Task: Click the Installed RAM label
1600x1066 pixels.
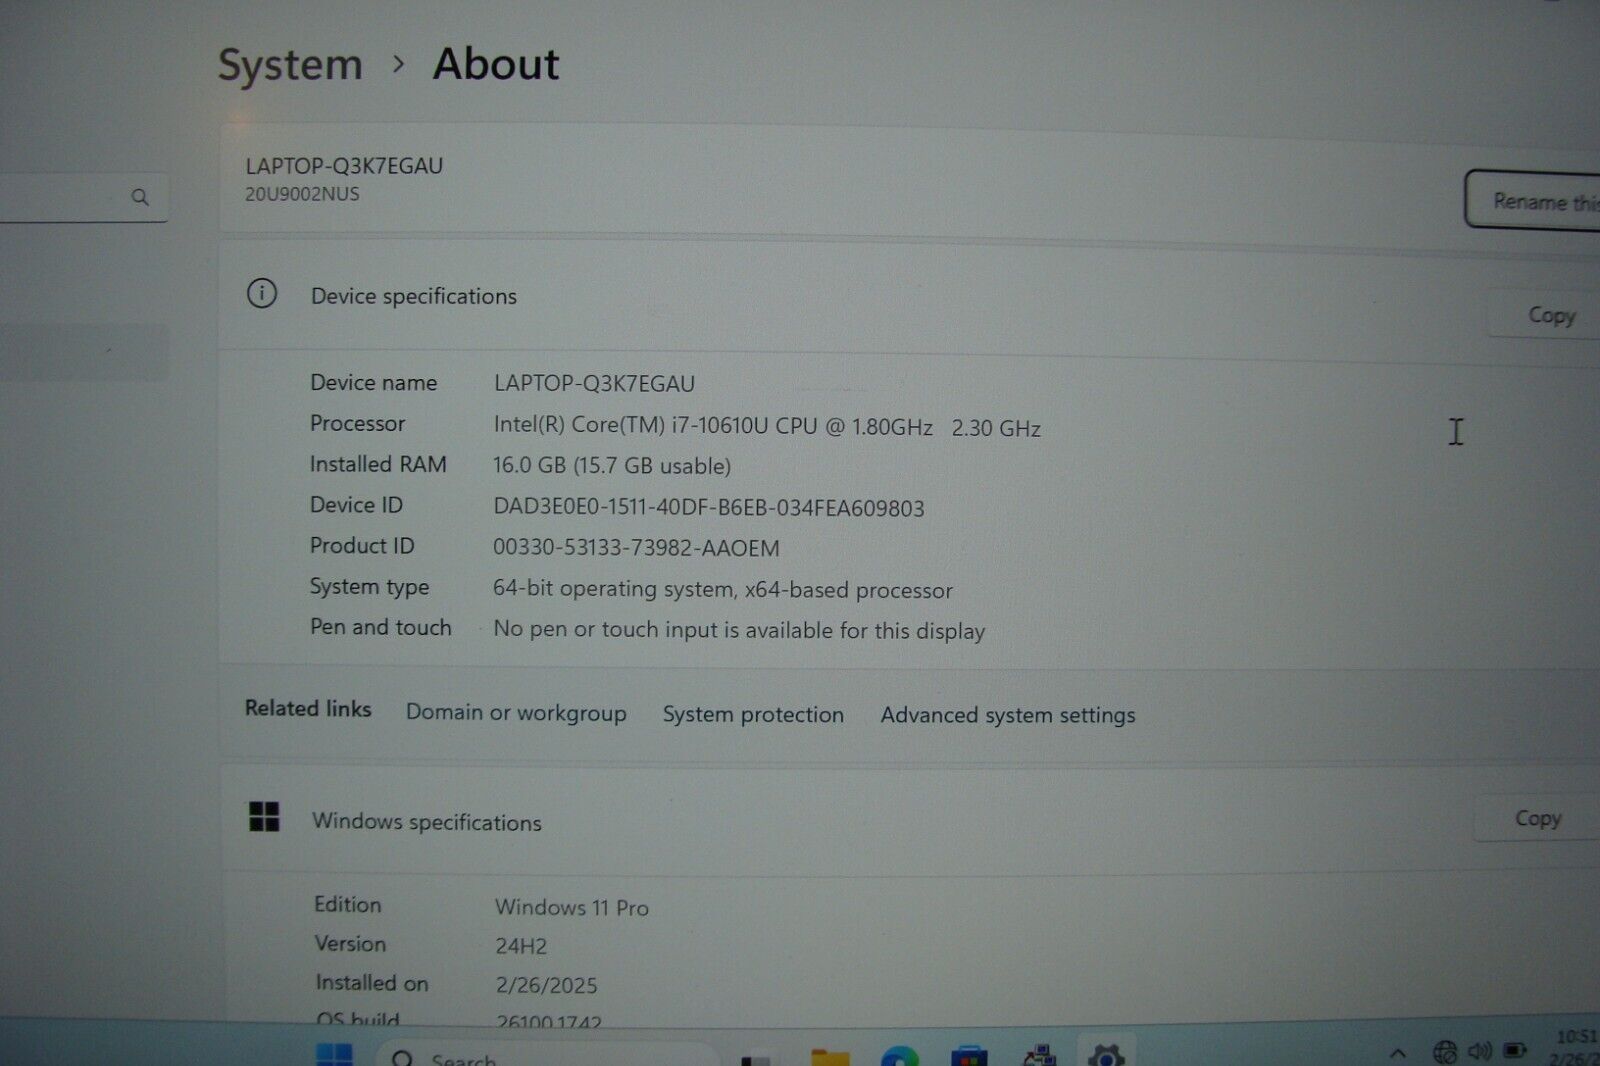Action: coord(378,464)
